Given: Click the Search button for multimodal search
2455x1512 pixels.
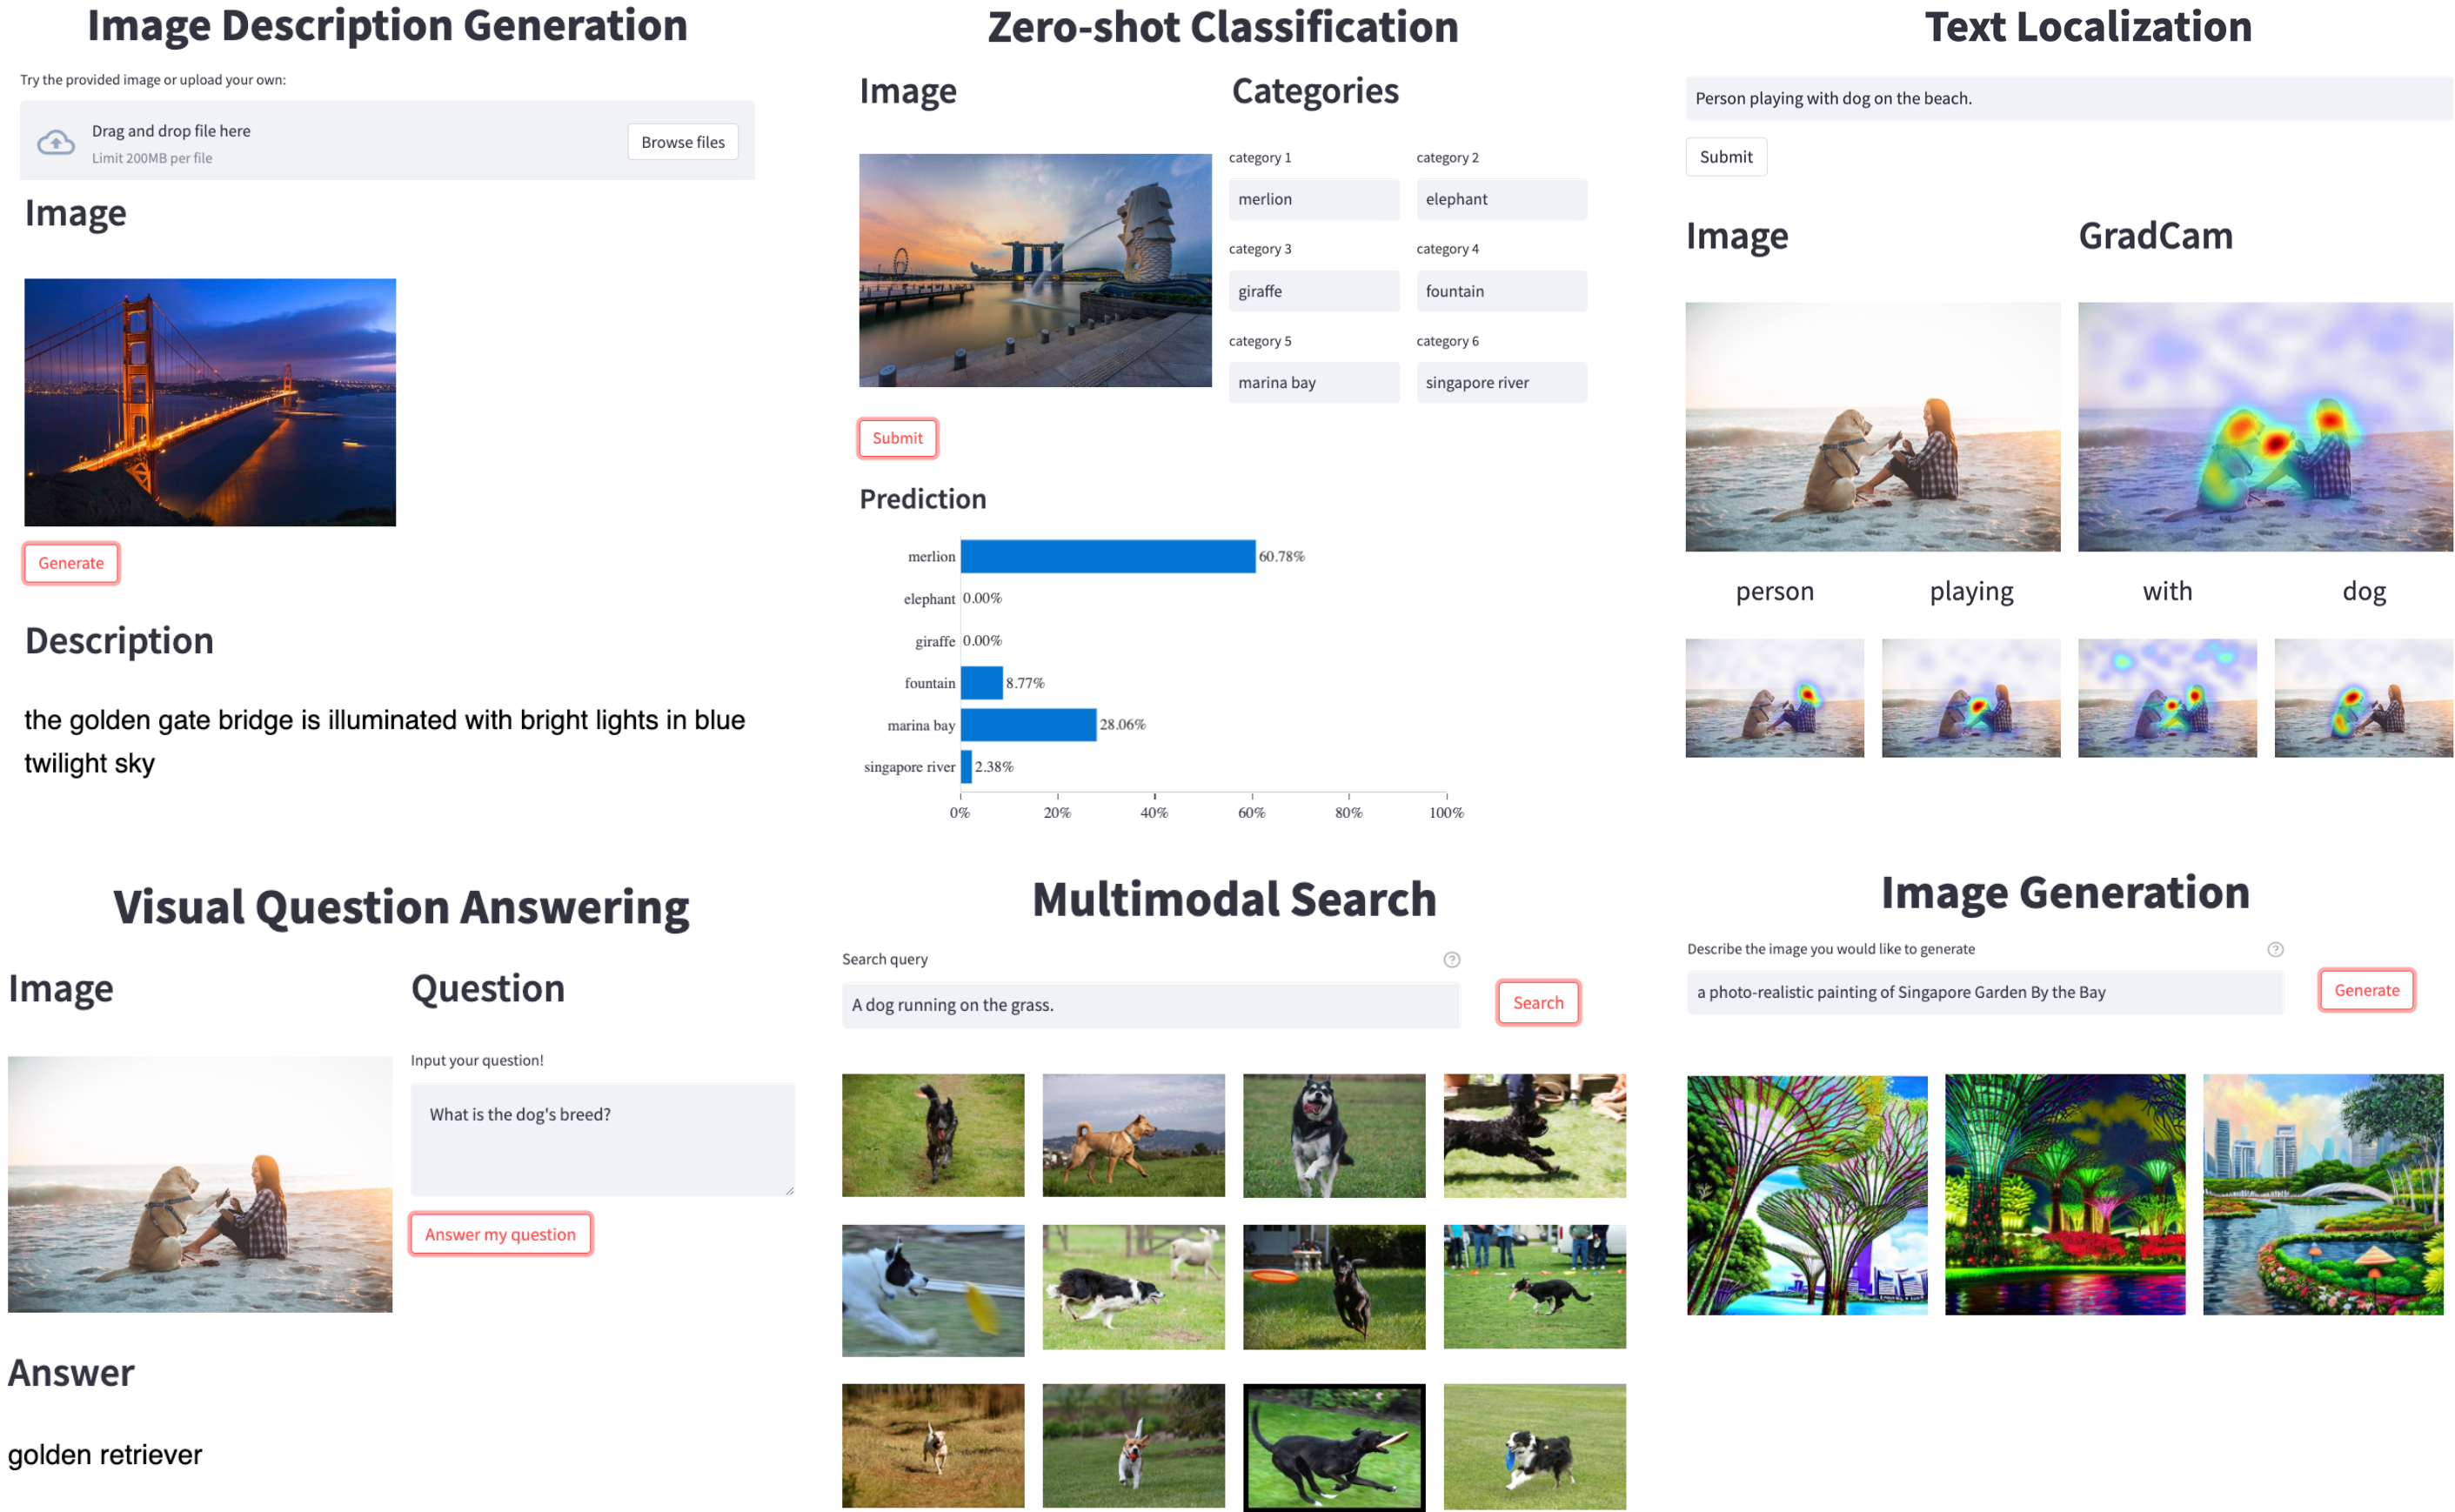Looking at the screenshot, I should coord(1540,1003).
